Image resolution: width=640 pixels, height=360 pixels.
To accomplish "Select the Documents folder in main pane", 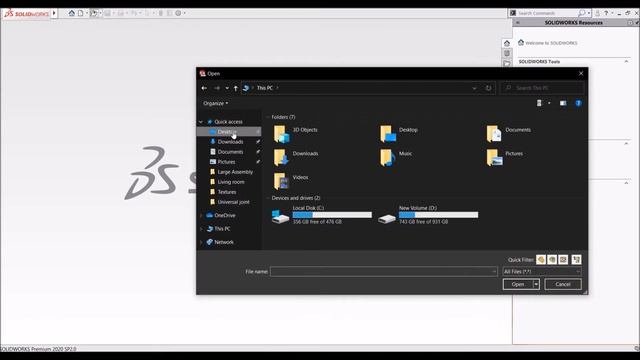I will click(509, 133).
